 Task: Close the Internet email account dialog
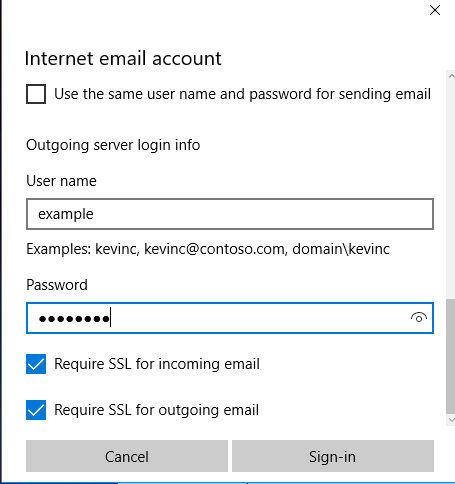[x=435, y=10]
